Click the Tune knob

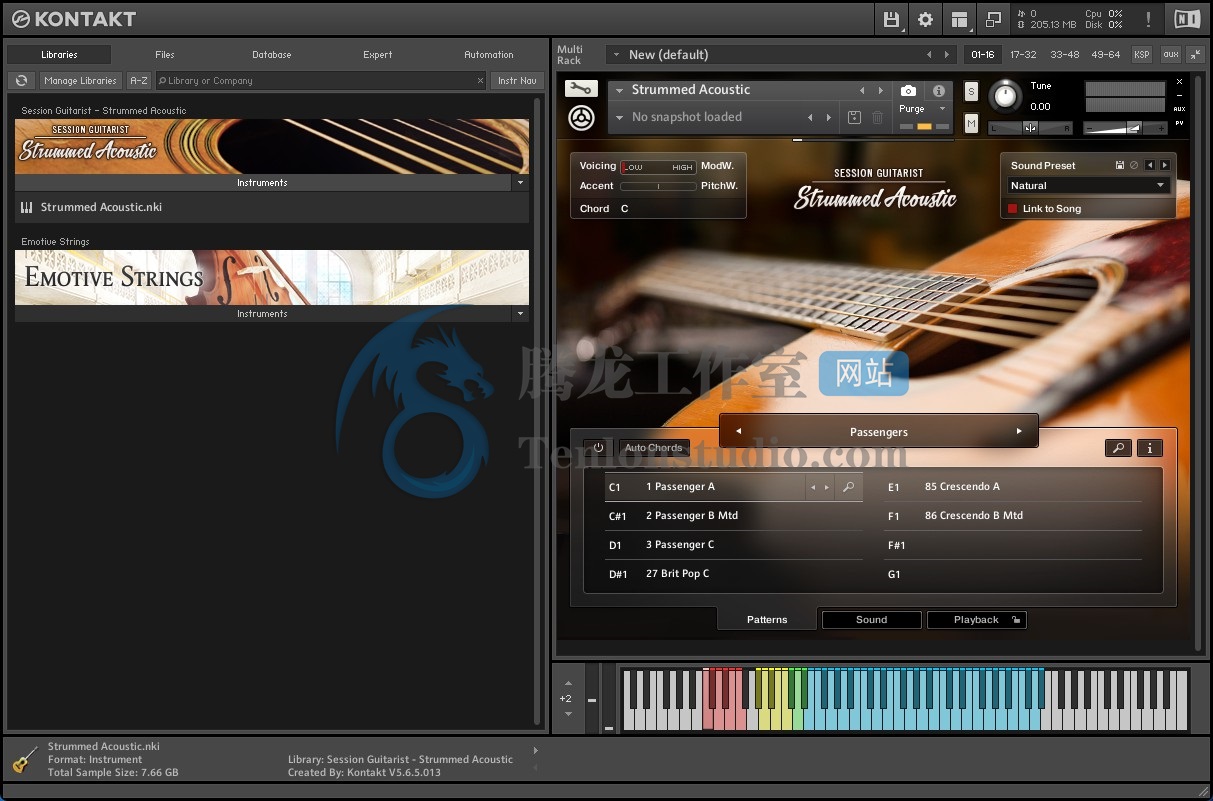coord(1005,96)
